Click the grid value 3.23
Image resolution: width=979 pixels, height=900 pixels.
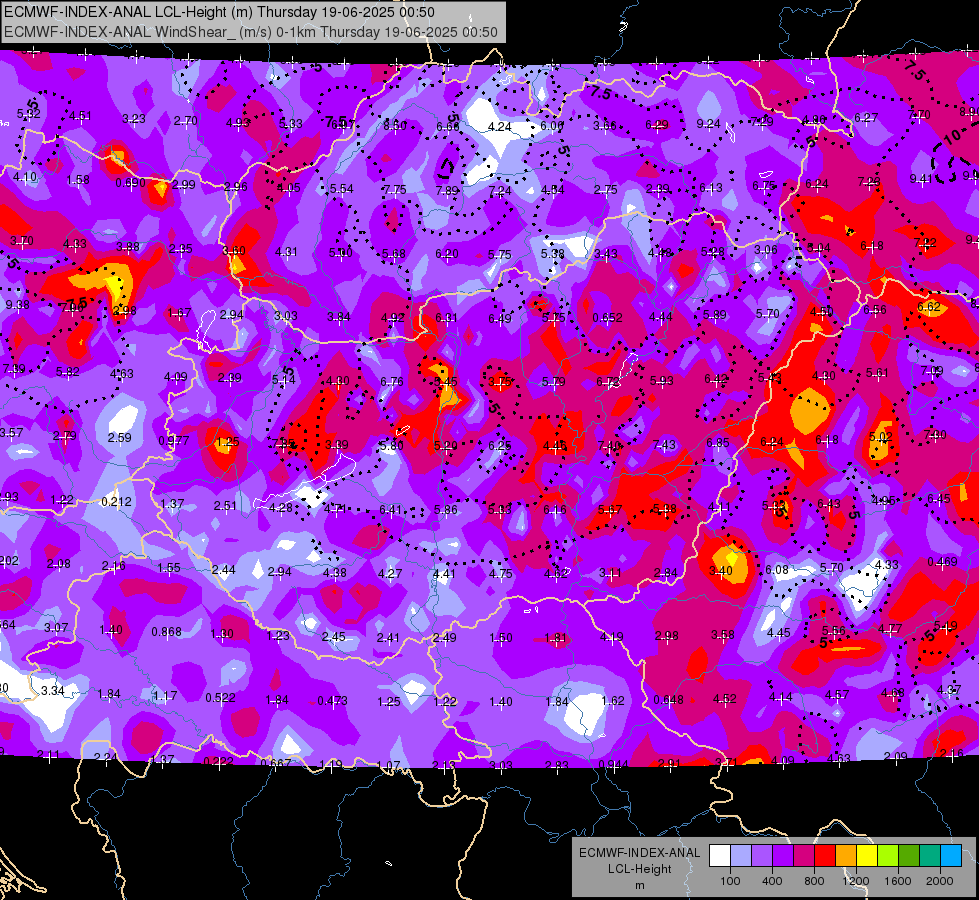pos(134,119)
